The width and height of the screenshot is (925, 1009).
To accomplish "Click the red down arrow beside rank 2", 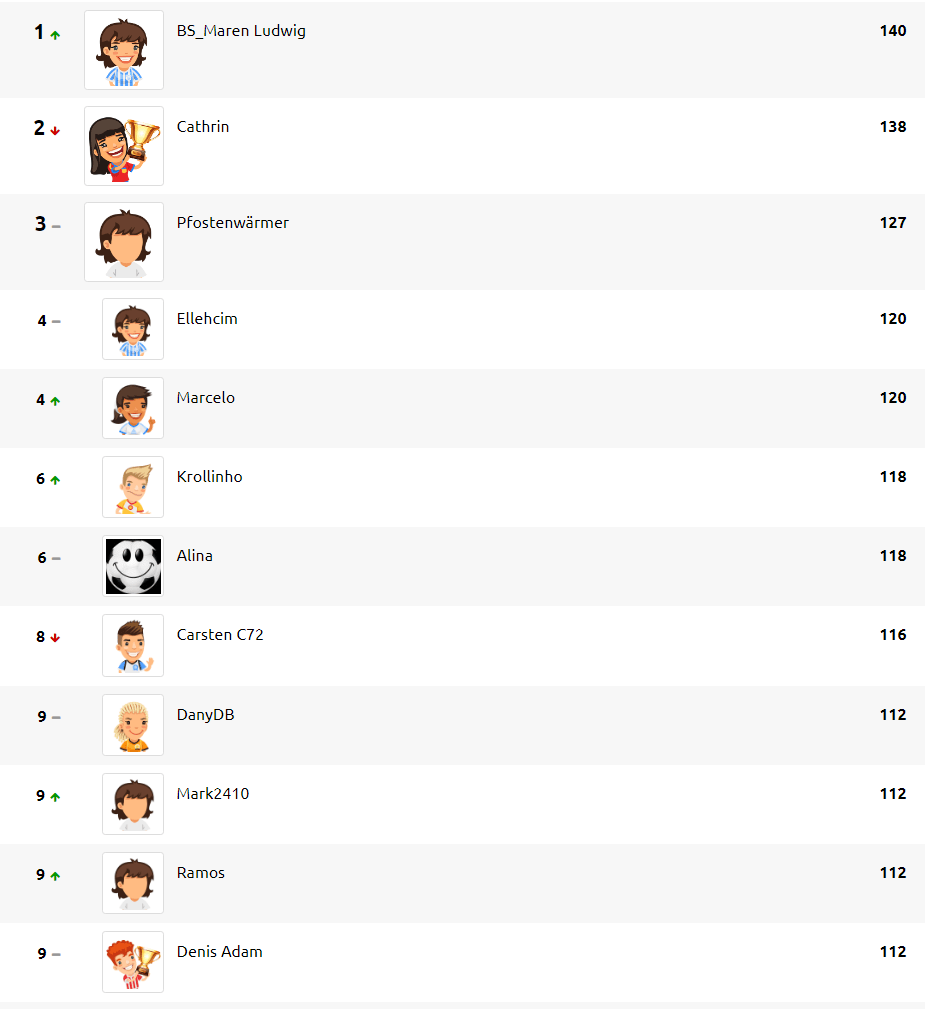I will point(55,131).
